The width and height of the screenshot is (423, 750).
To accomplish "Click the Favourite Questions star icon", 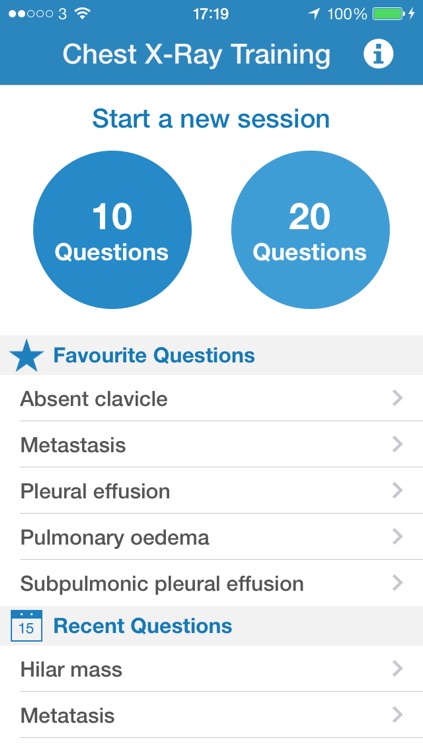I will 26,356.
